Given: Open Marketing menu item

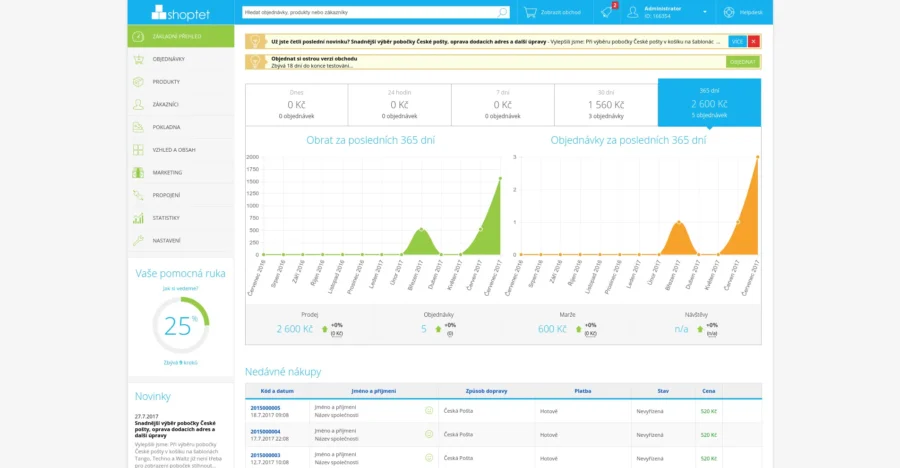Looking at the screenshot, I should tap(181, 172).
